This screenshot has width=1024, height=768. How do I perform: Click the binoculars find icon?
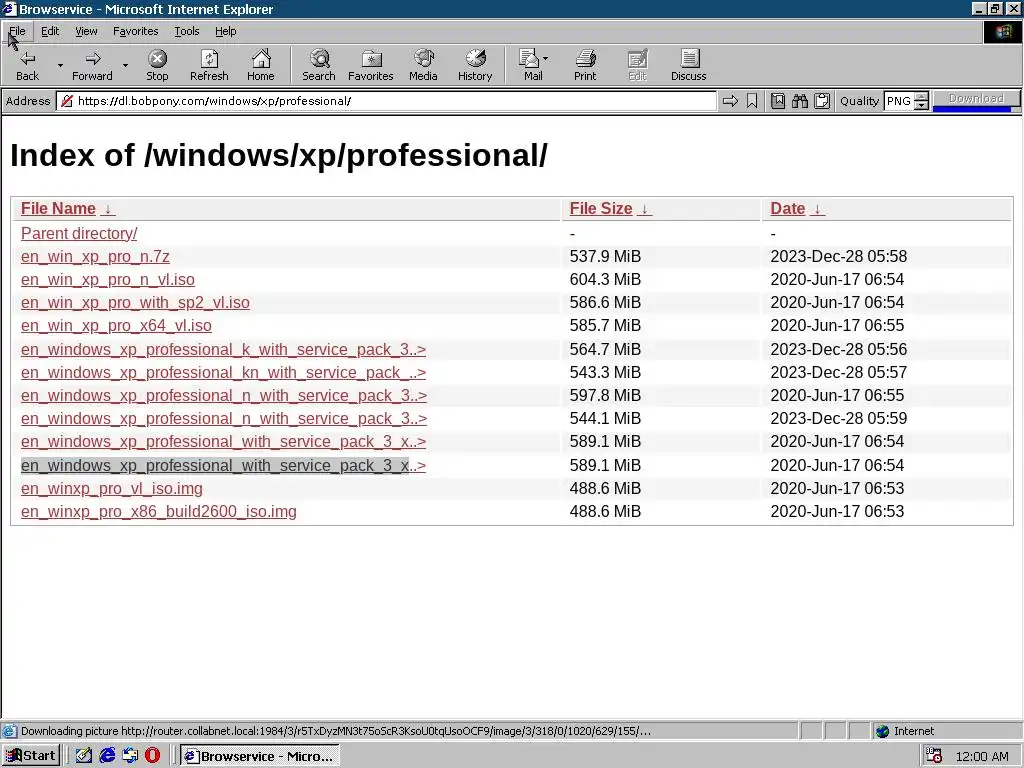click(x=799, y=101)
